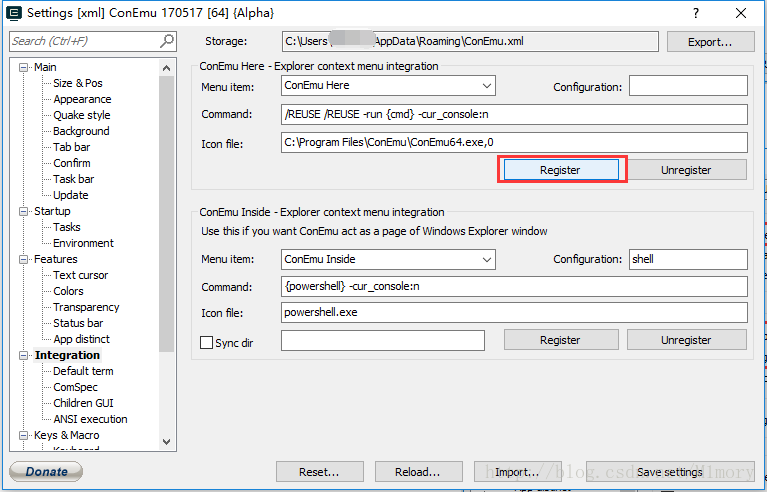Collapse the Startup tree node
The height and width of the screenshot is (492, 767).
point(23,211)
